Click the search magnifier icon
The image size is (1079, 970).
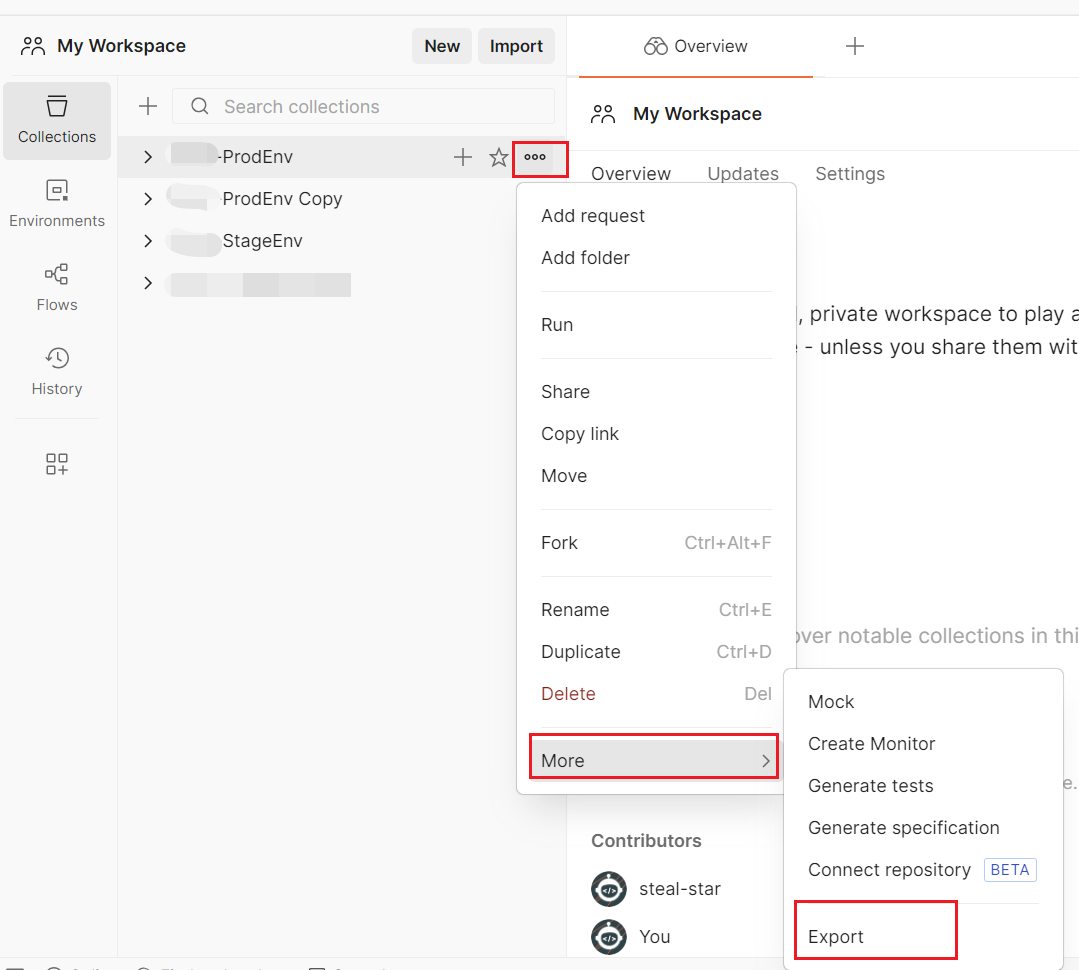coord(200,106)
